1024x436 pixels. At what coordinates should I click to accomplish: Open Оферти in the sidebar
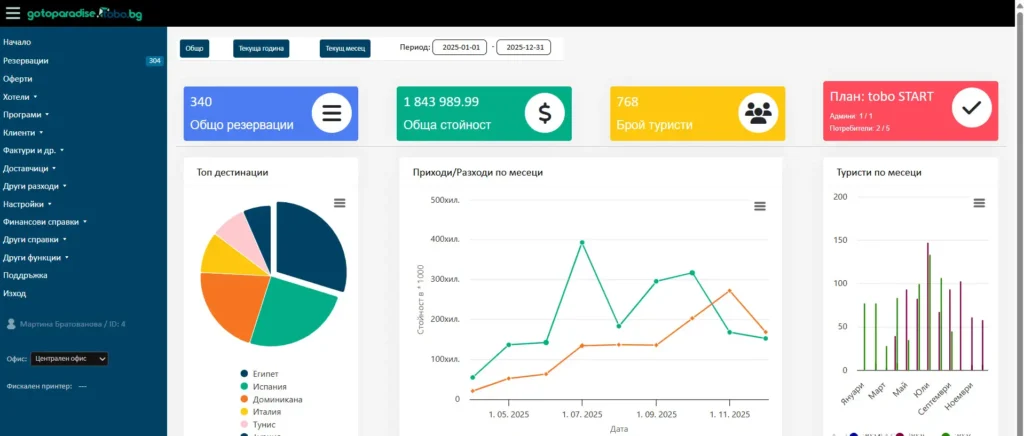[x=18, y=79]
